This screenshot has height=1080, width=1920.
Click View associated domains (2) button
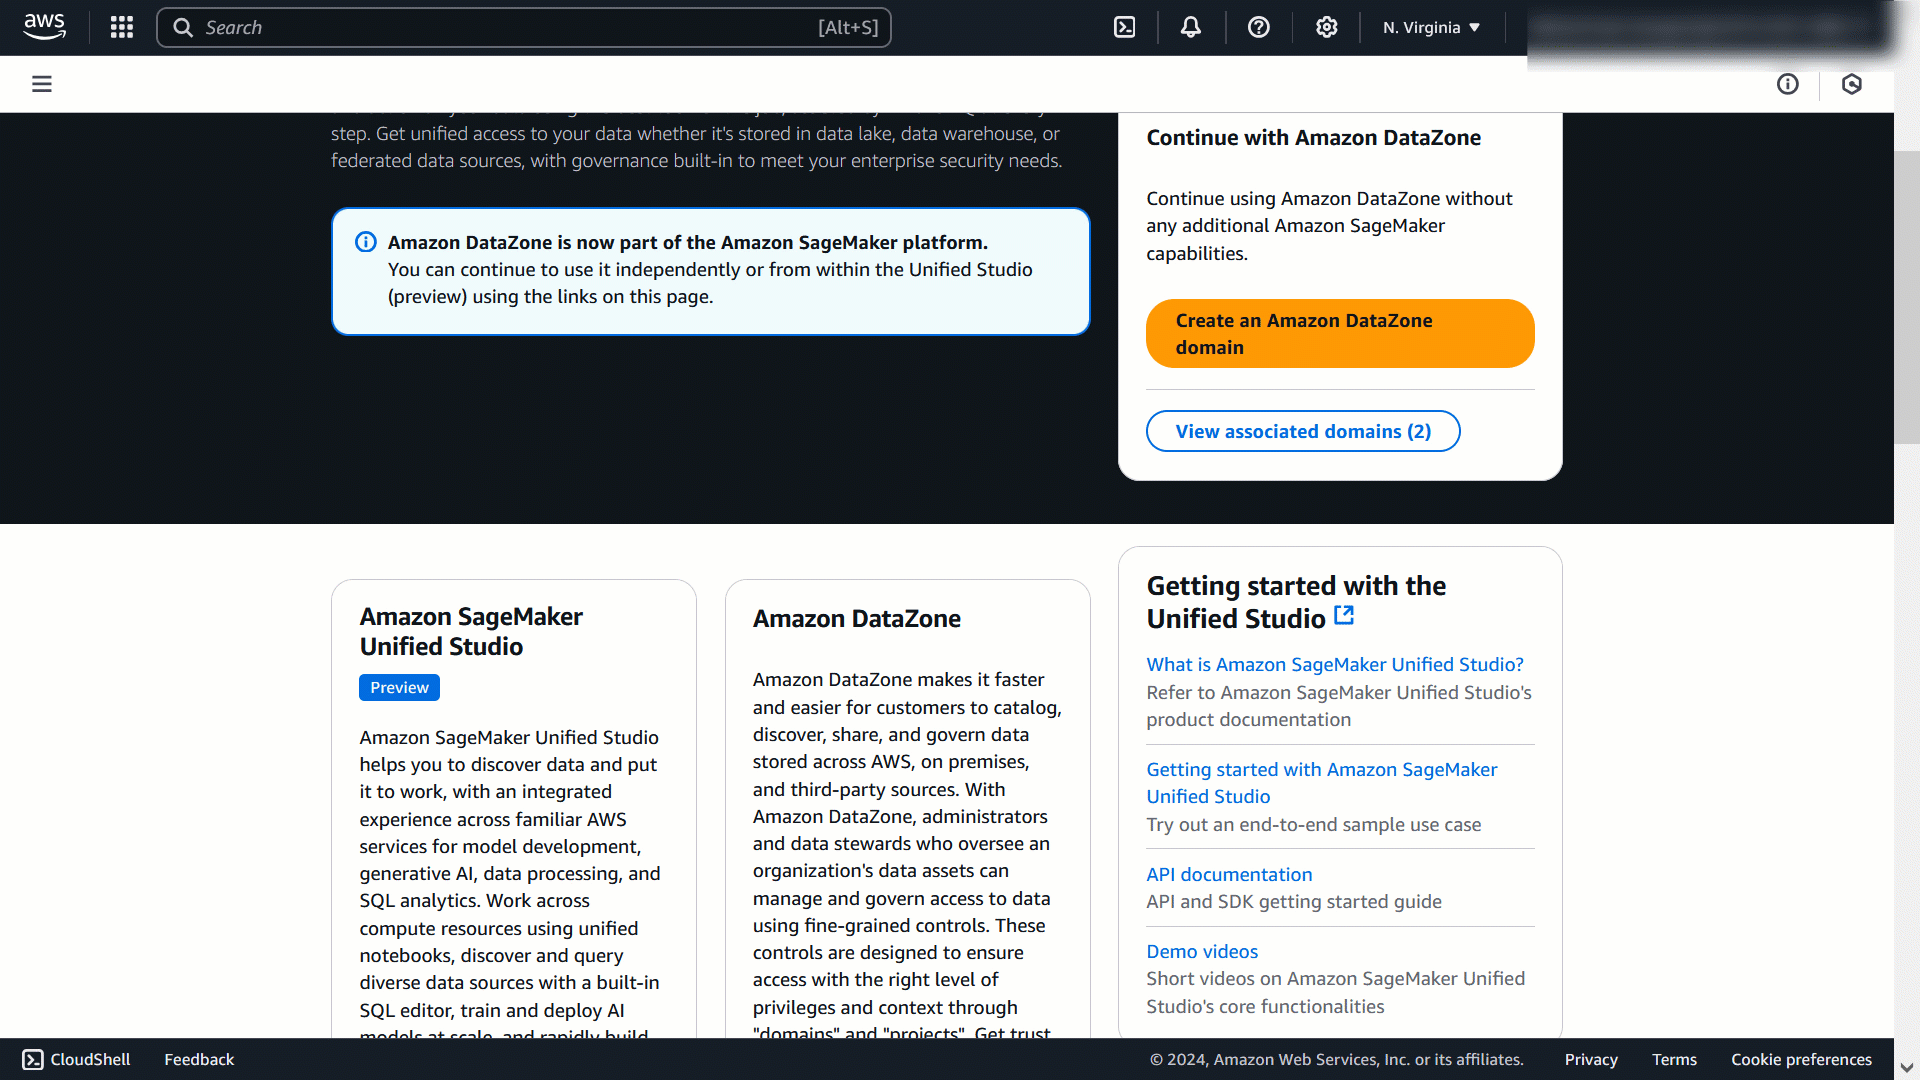click(x=1302, y=431)
